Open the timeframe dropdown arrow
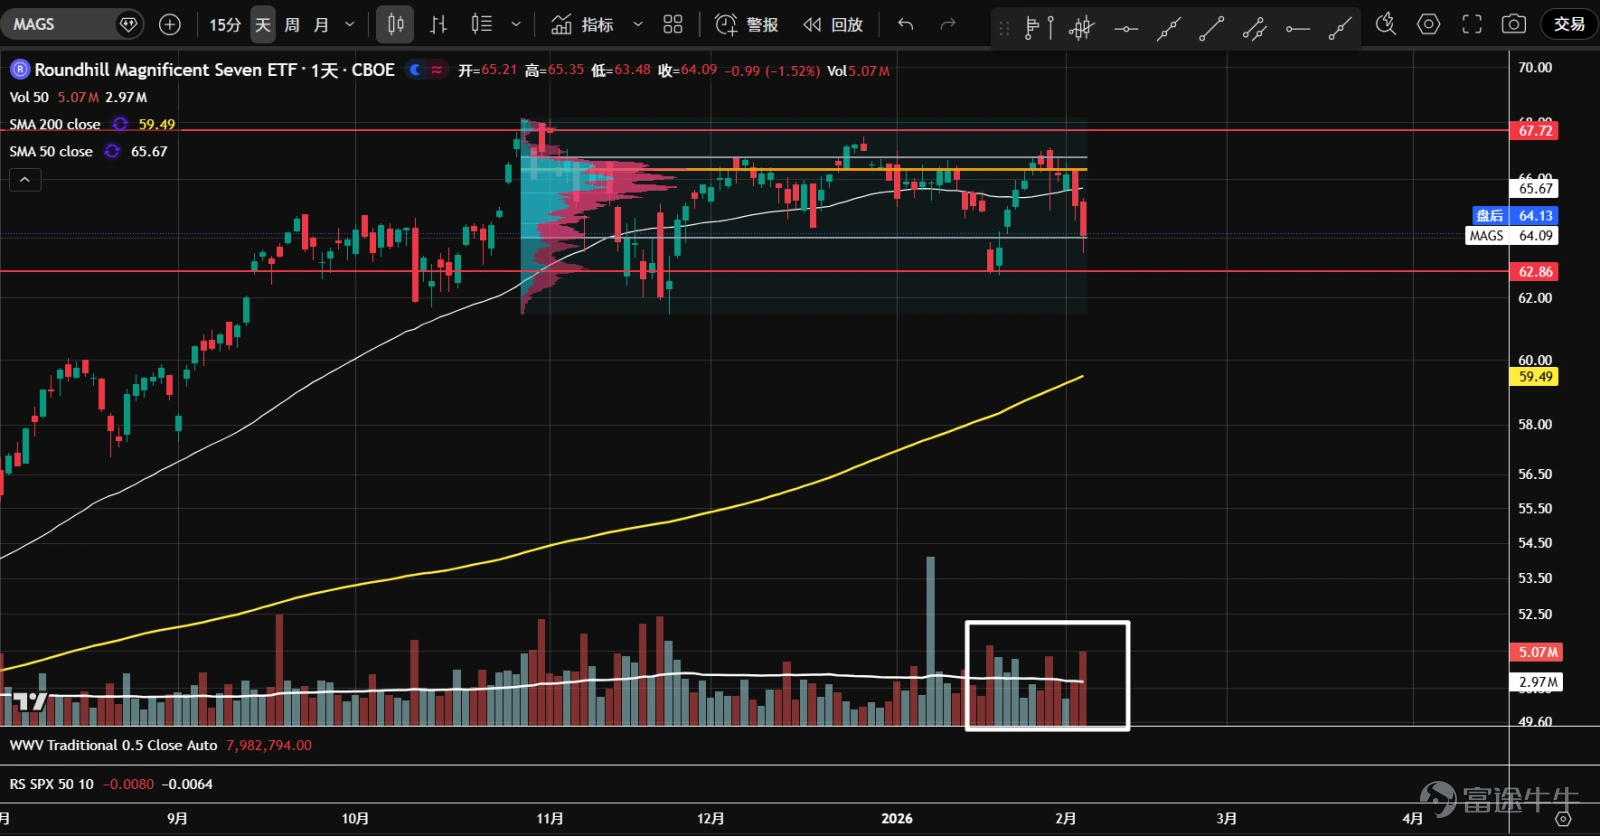Image resolution: width=1600 pixels, height=836 pixels. tap(349, 24)
